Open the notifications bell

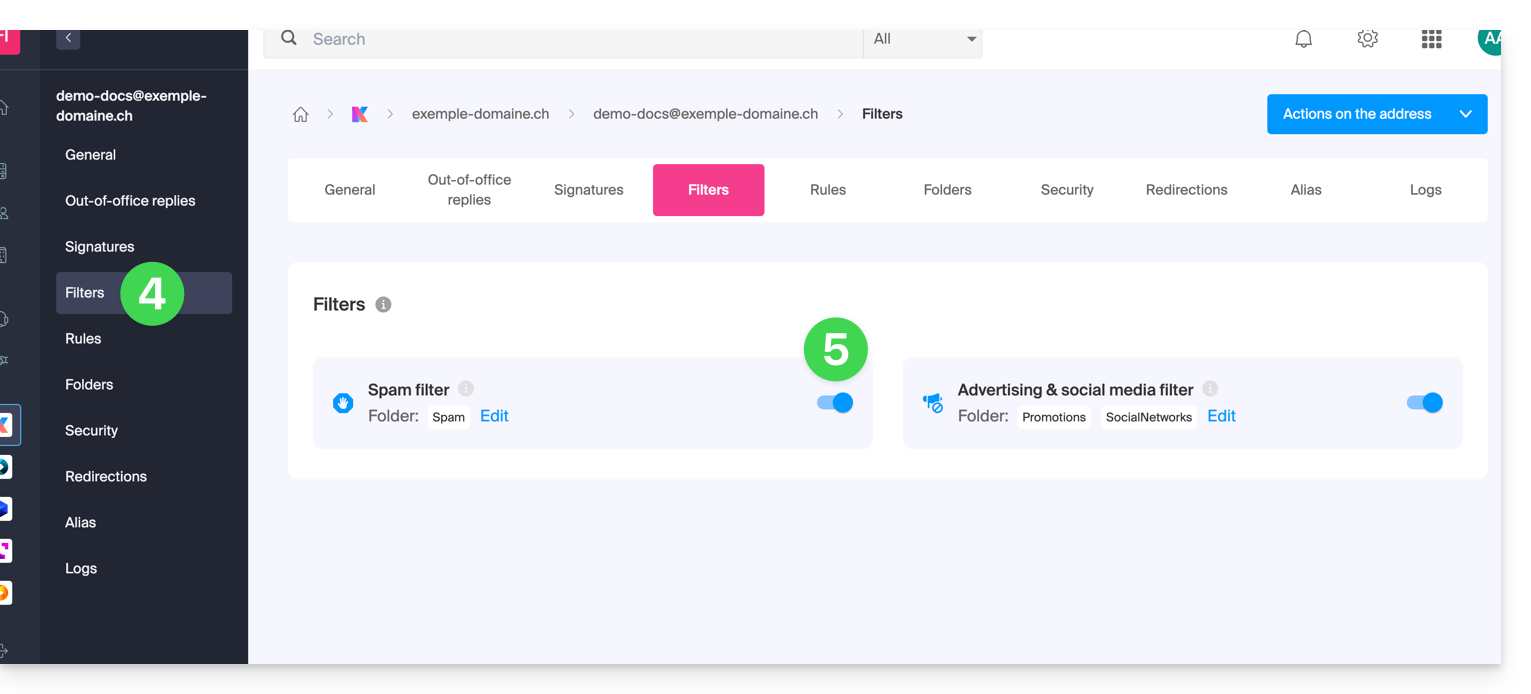(1304, 39)
